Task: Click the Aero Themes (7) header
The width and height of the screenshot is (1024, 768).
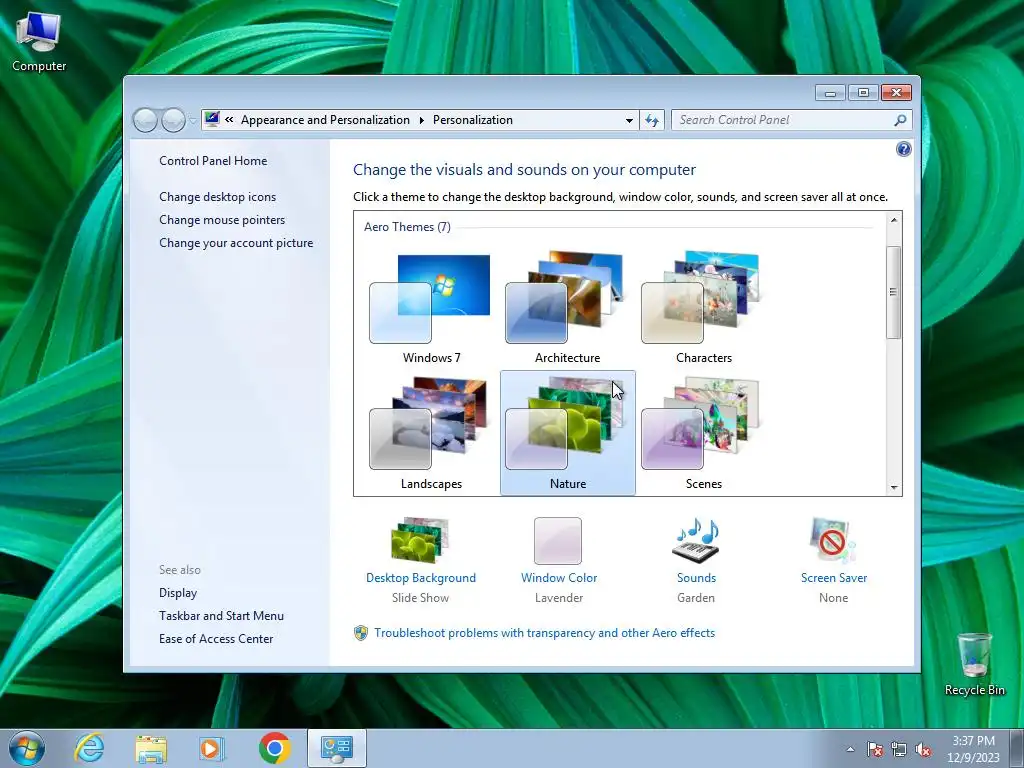Action: click(407, 227)
